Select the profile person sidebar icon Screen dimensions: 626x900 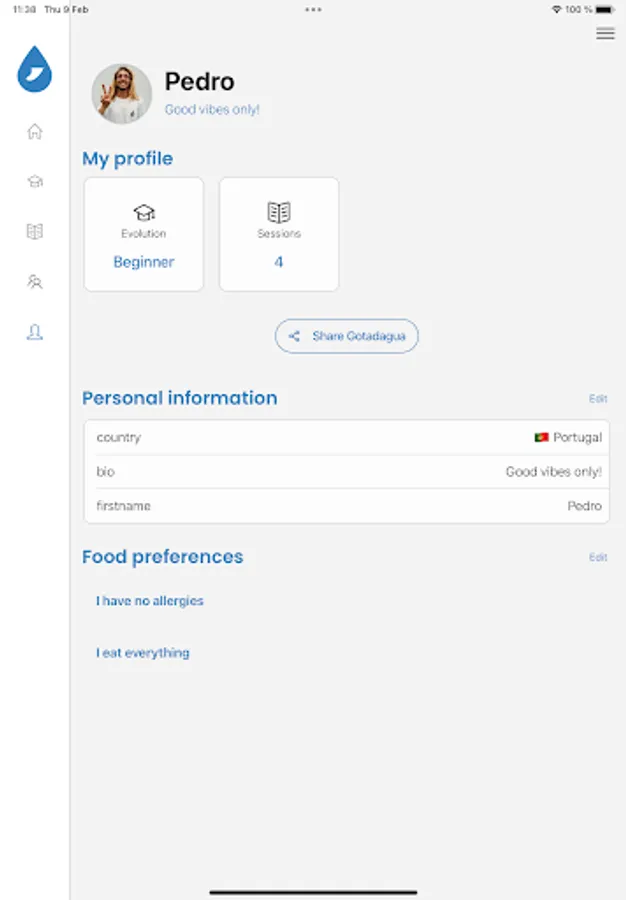pos(35,333)
